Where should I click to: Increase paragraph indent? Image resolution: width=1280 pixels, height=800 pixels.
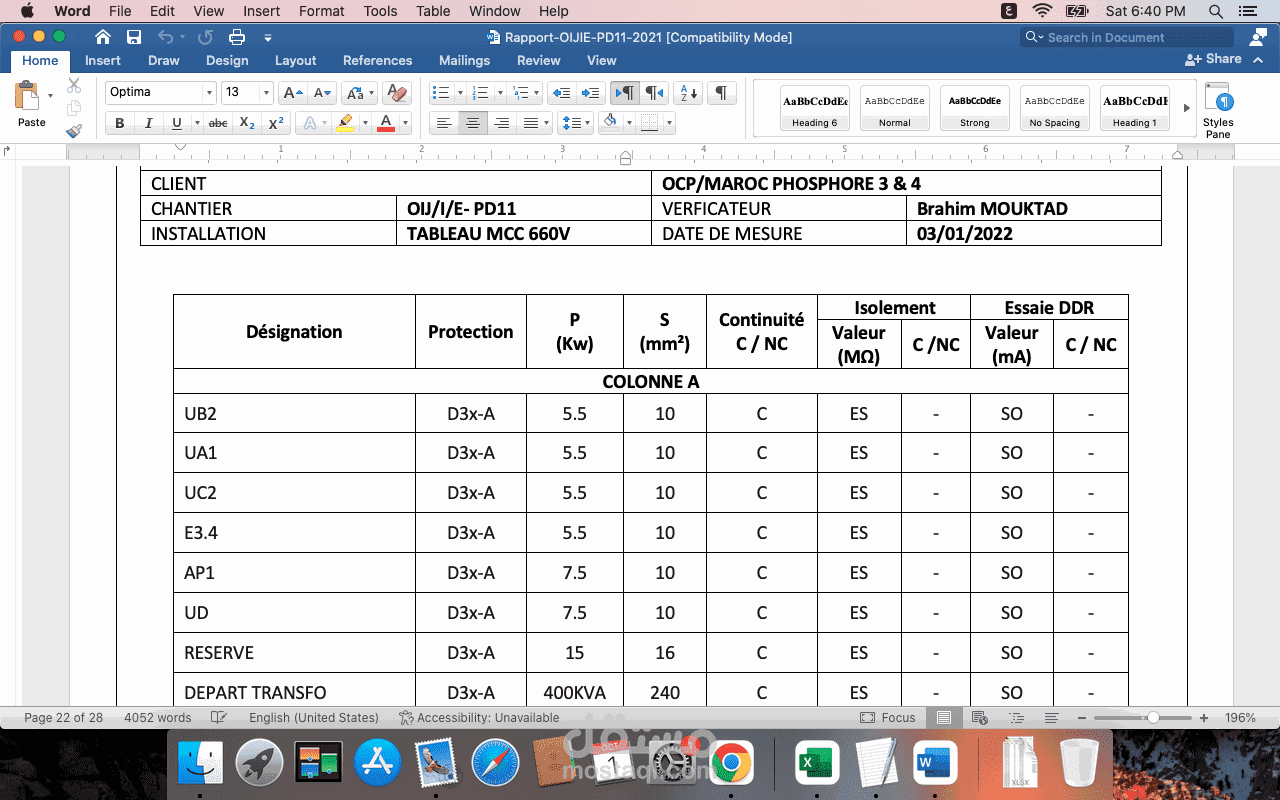(x=591, y=93)
